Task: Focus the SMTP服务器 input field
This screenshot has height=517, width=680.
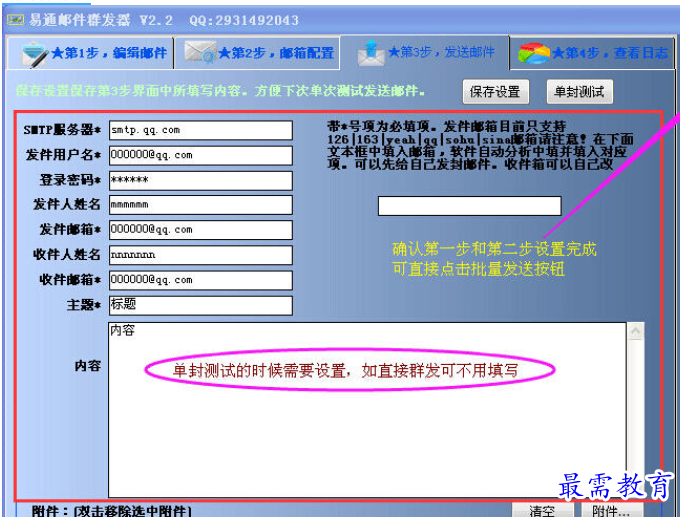Action: [201, 130]
